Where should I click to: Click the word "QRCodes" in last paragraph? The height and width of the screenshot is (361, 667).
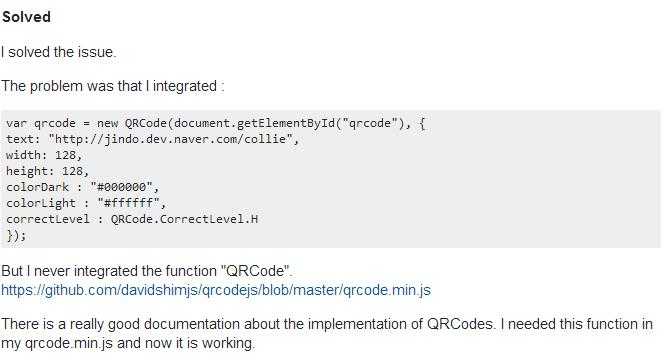tap(460, 324)
